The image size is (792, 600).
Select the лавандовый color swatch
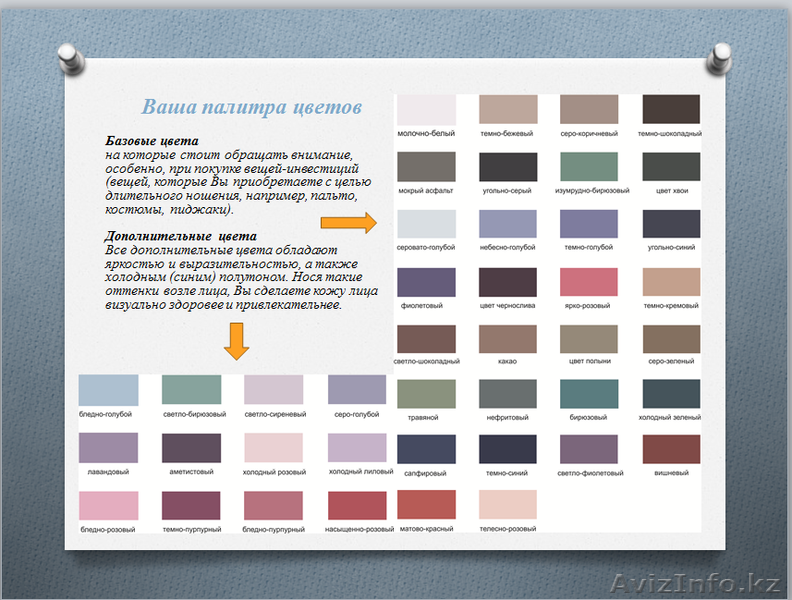coord(108,448)
